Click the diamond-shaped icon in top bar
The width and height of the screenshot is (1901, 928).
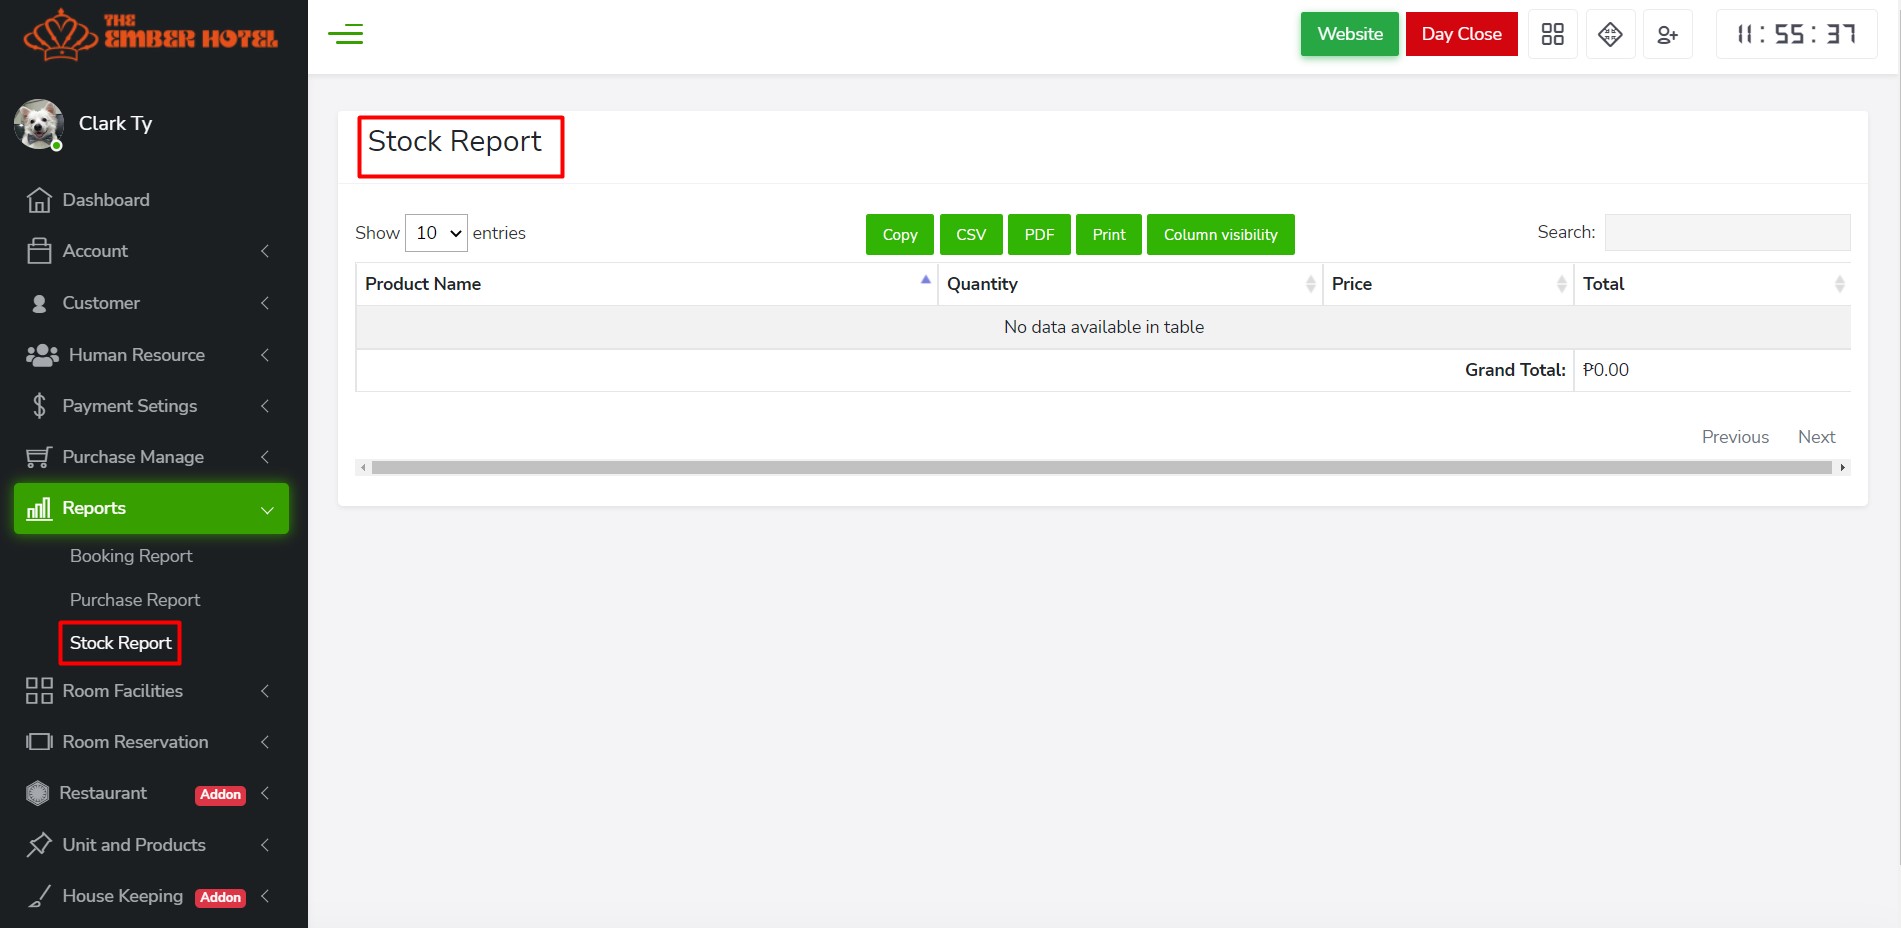1610,34
